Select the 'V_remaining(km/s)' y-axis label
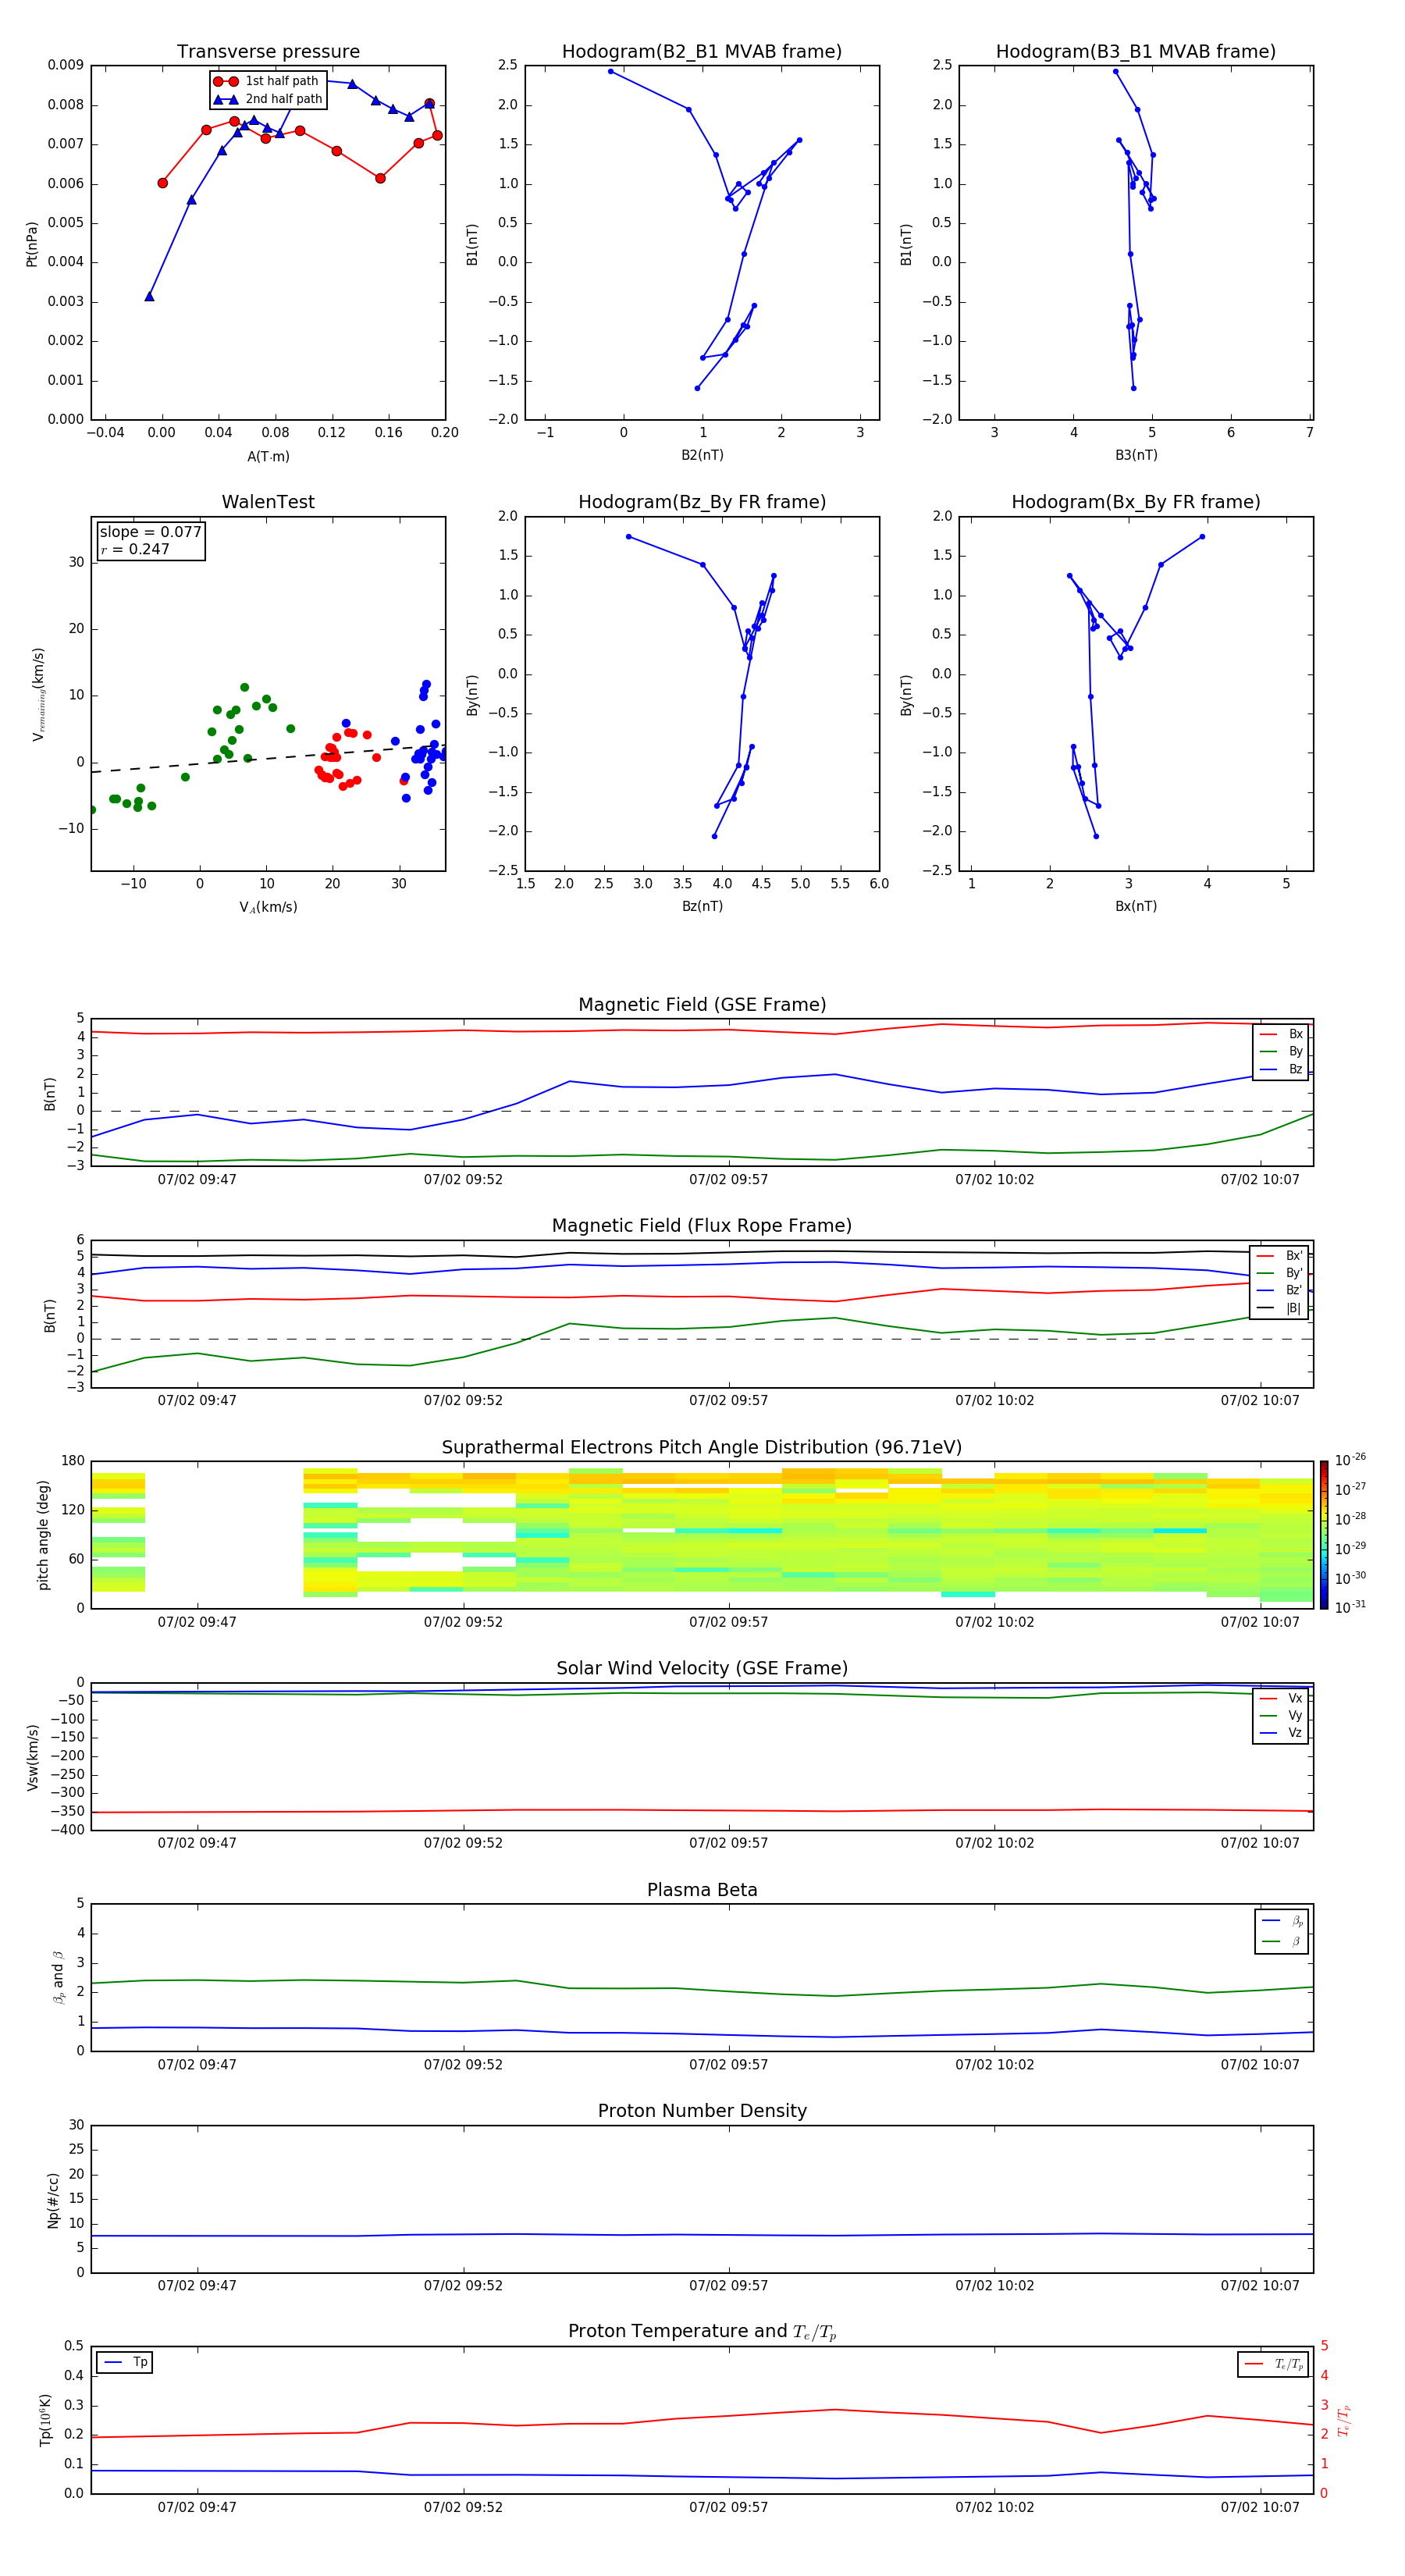This screenshot has width=1405, height=2576. pyautogui.click(x=39, y=694)
